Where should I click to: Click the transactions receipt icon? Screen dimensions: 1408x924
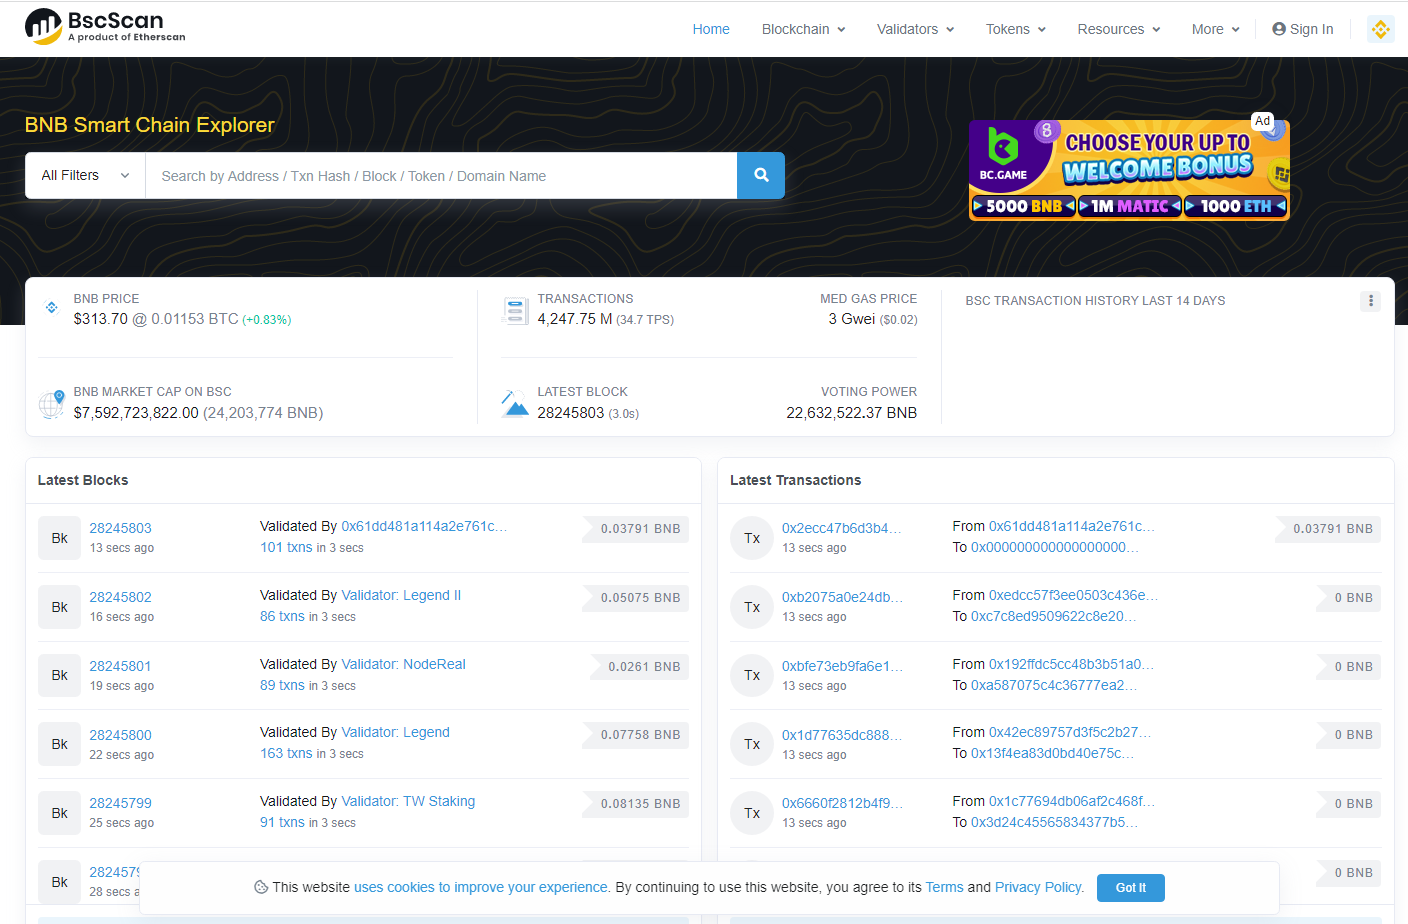515,310
